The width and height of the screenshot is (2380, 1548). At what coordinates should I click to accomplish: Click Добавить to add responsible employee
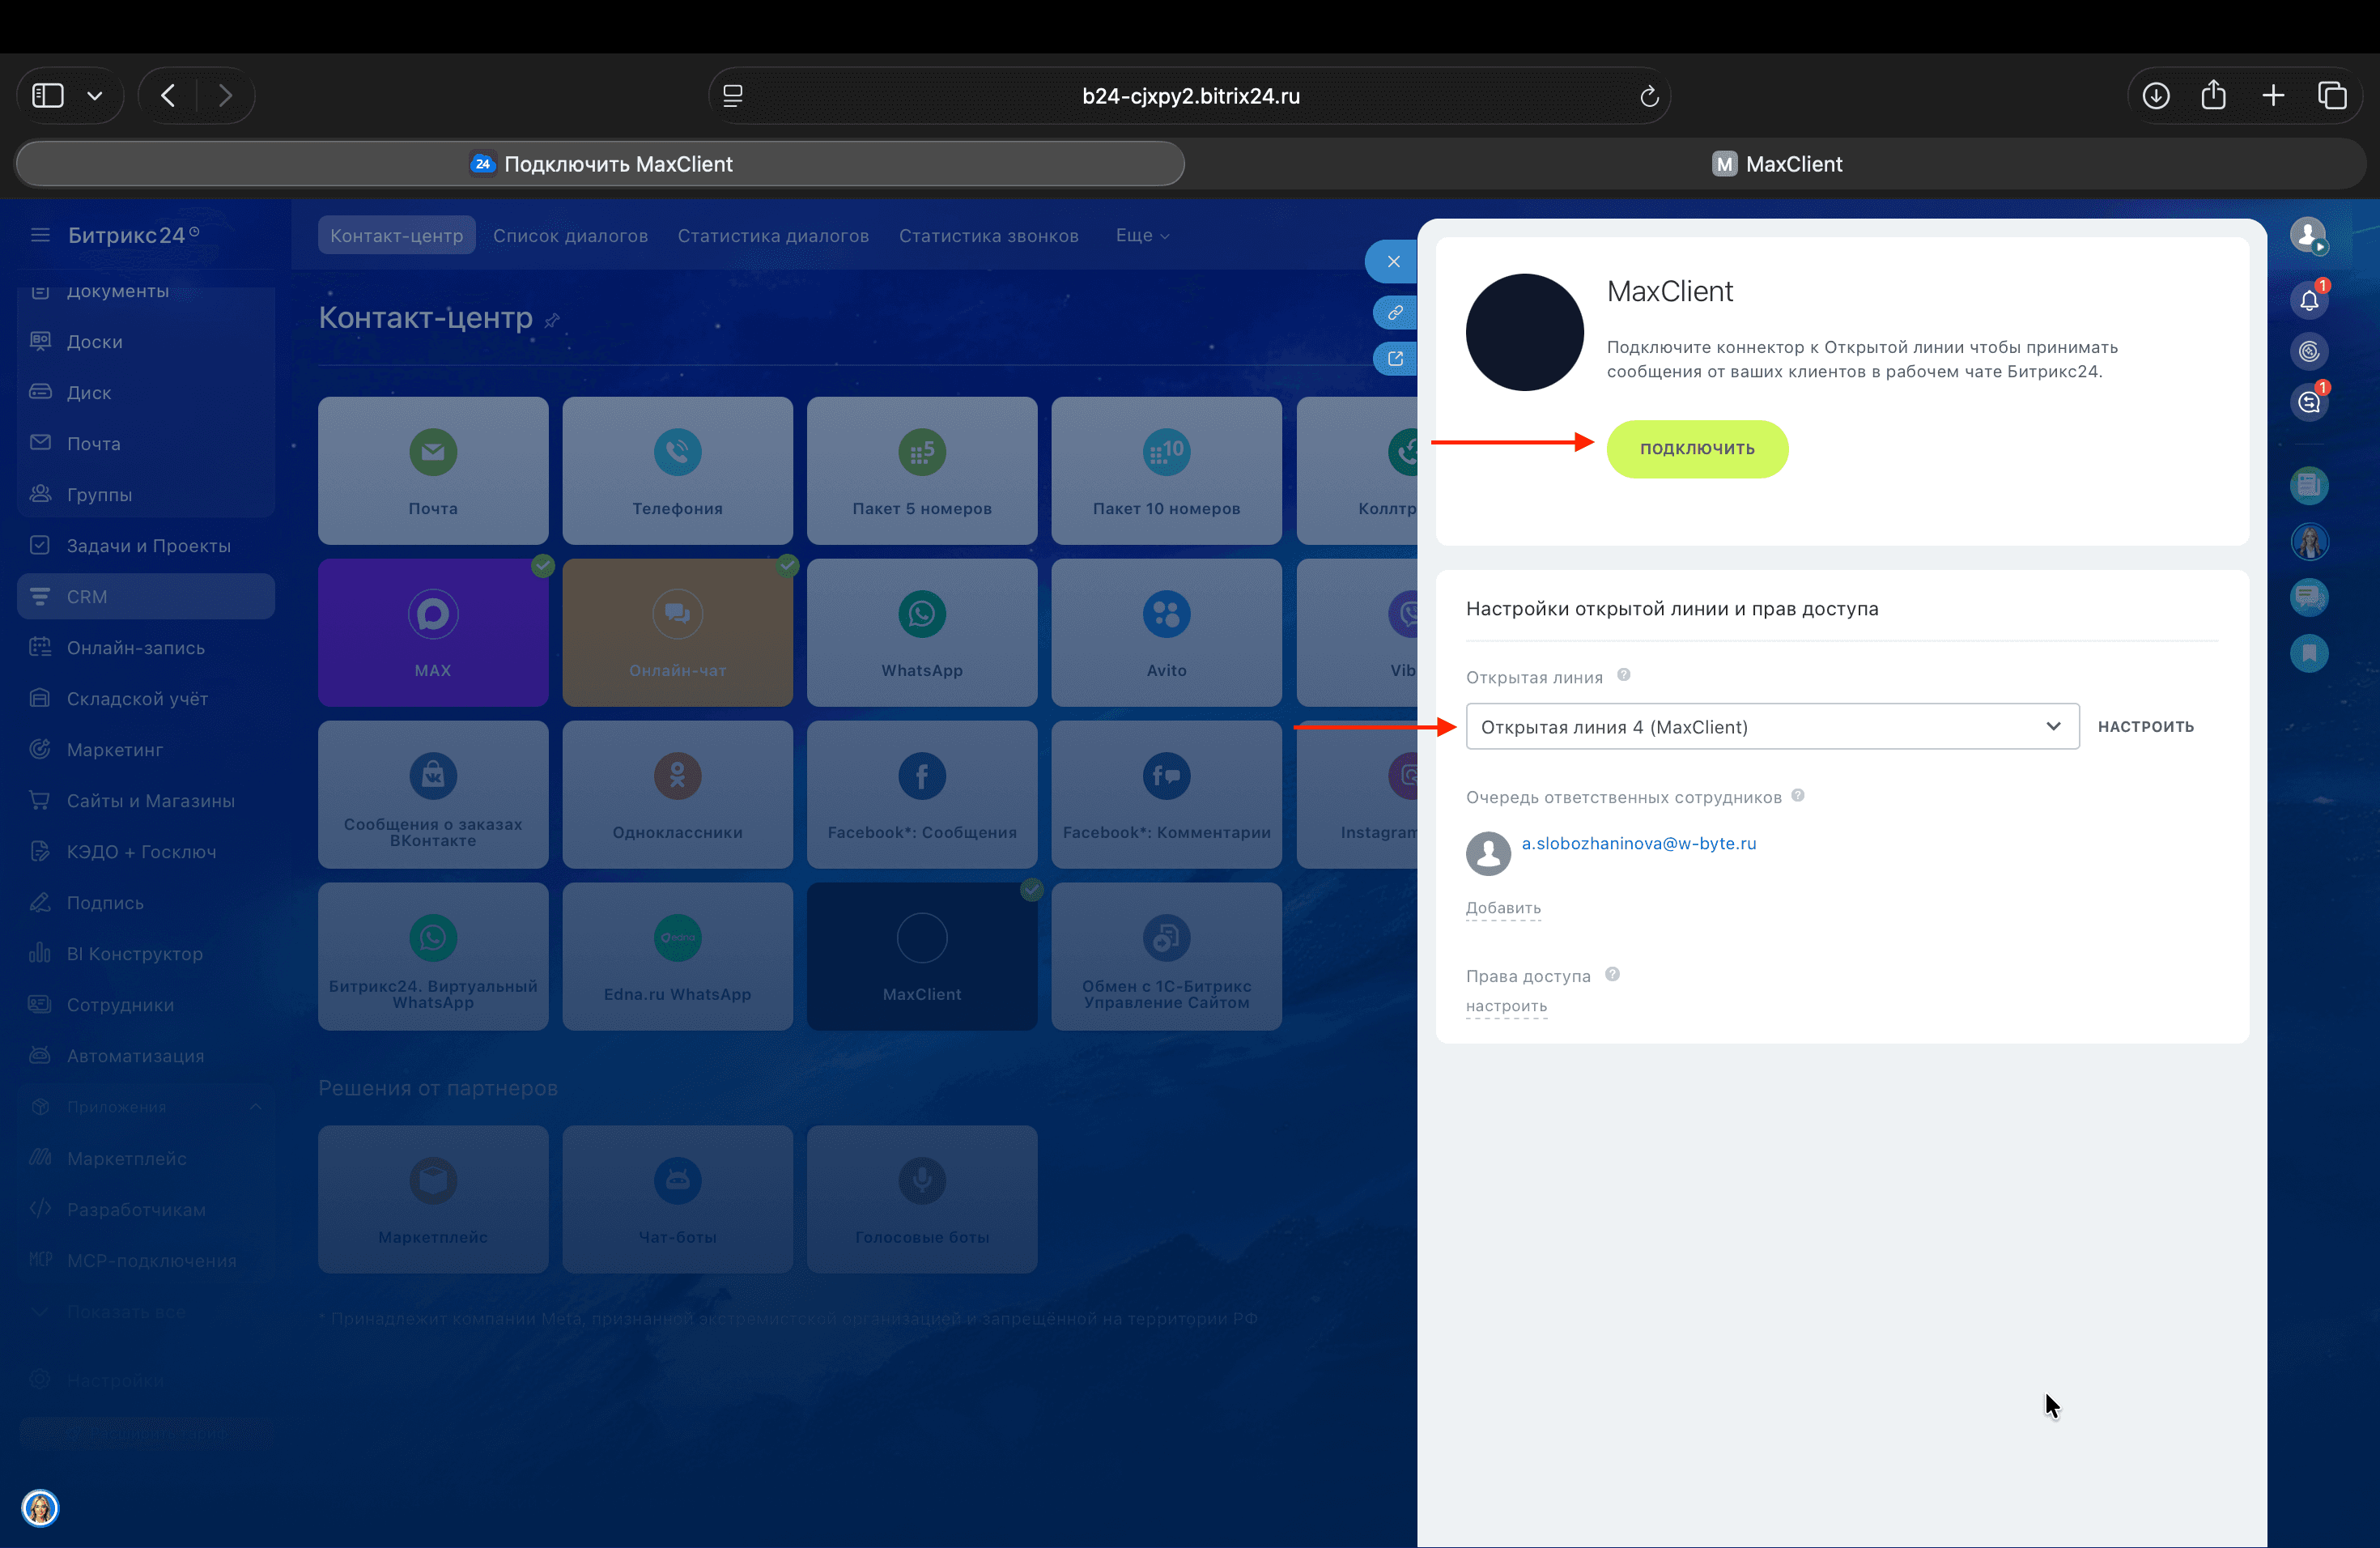[x=1503, y=908]
